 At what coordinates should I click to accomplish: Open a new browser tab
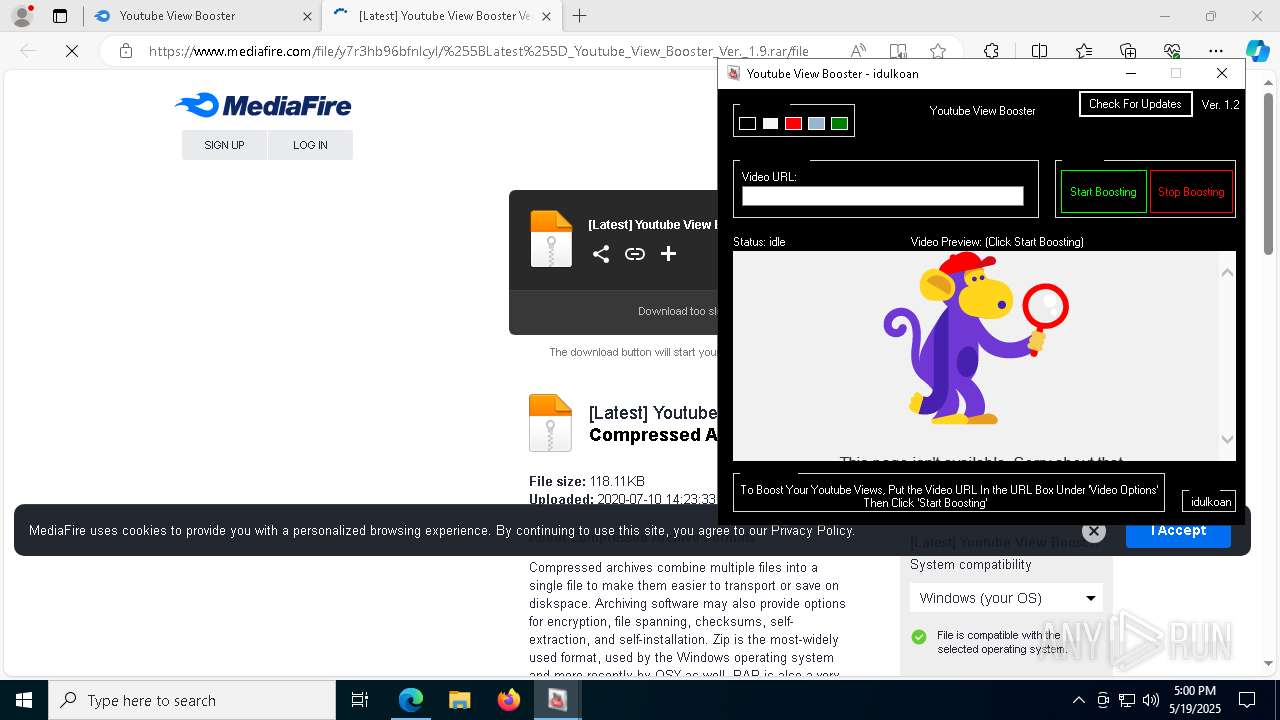[x=579, y=16]
